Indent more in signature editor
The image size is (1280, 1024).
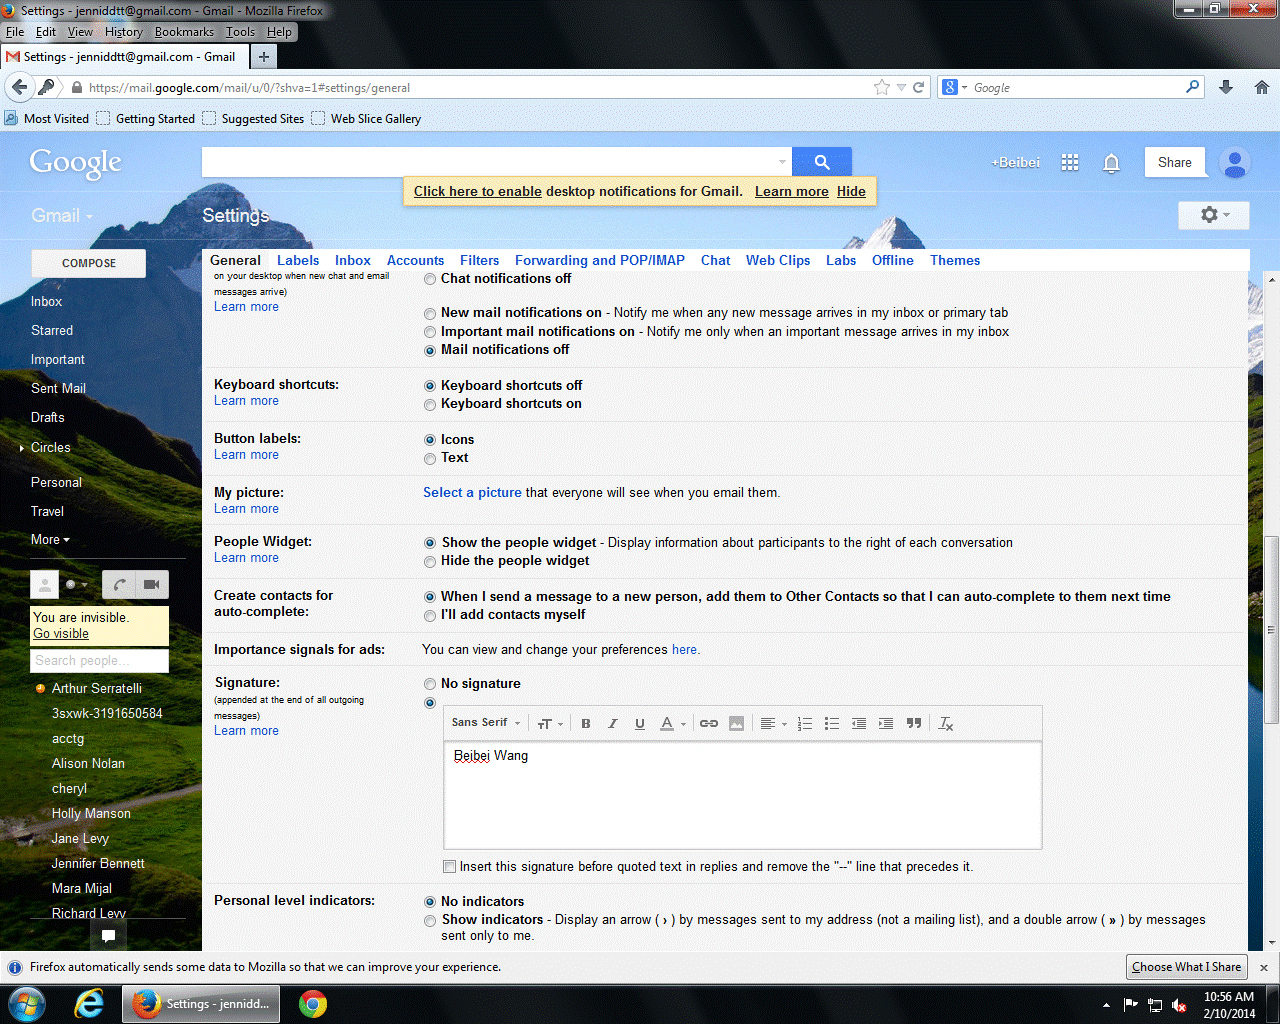[886, 723]
